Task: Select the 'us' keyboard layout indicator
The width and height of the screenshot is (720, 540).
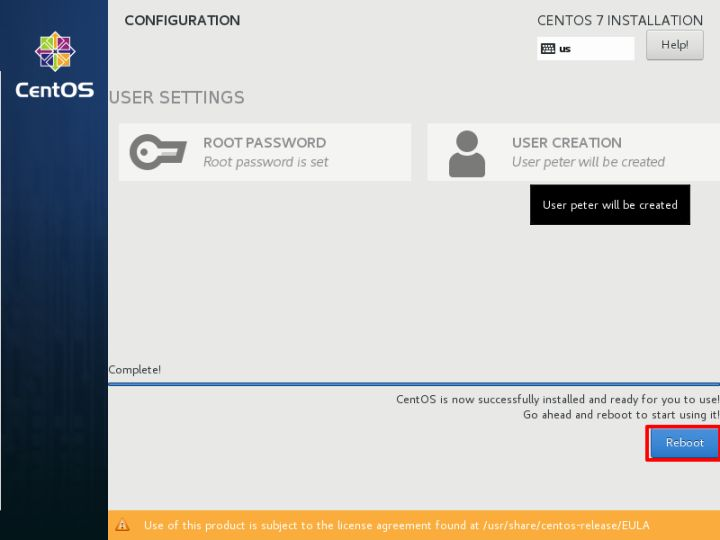Action: click(565, 48)
